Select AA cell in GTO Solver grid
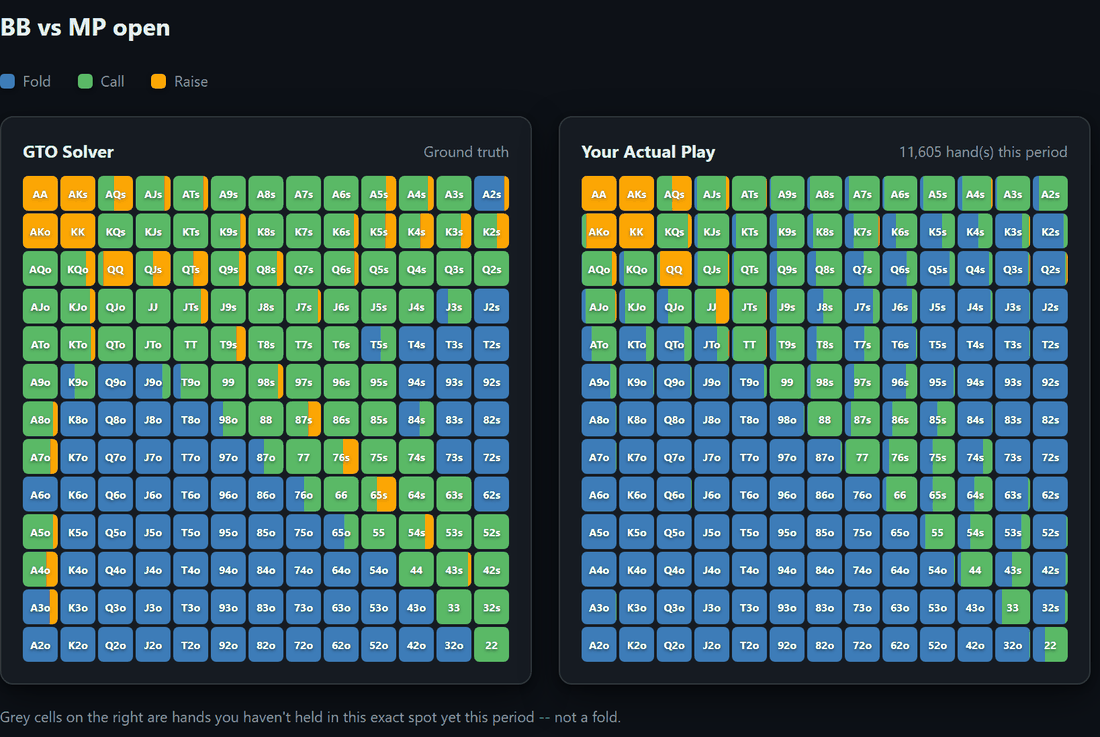This screenshot has width=1100, height=737. coord(40,194)
